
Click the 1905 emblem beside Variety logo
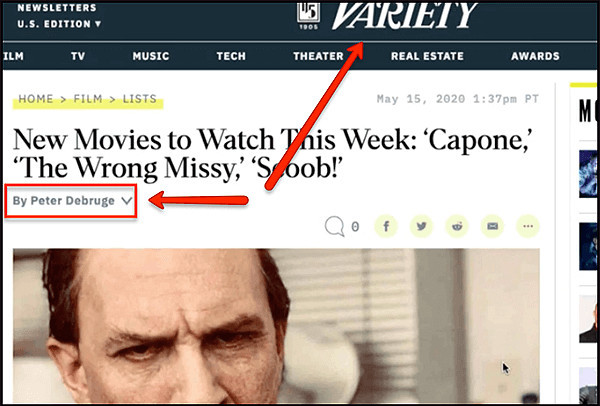308,16
